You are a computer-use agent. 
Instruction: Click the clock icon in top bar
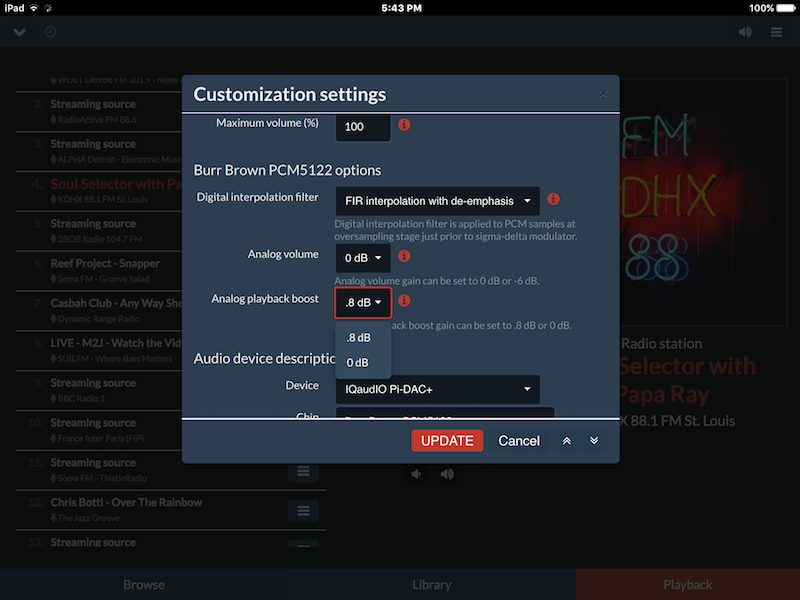[x=51, y=32]
